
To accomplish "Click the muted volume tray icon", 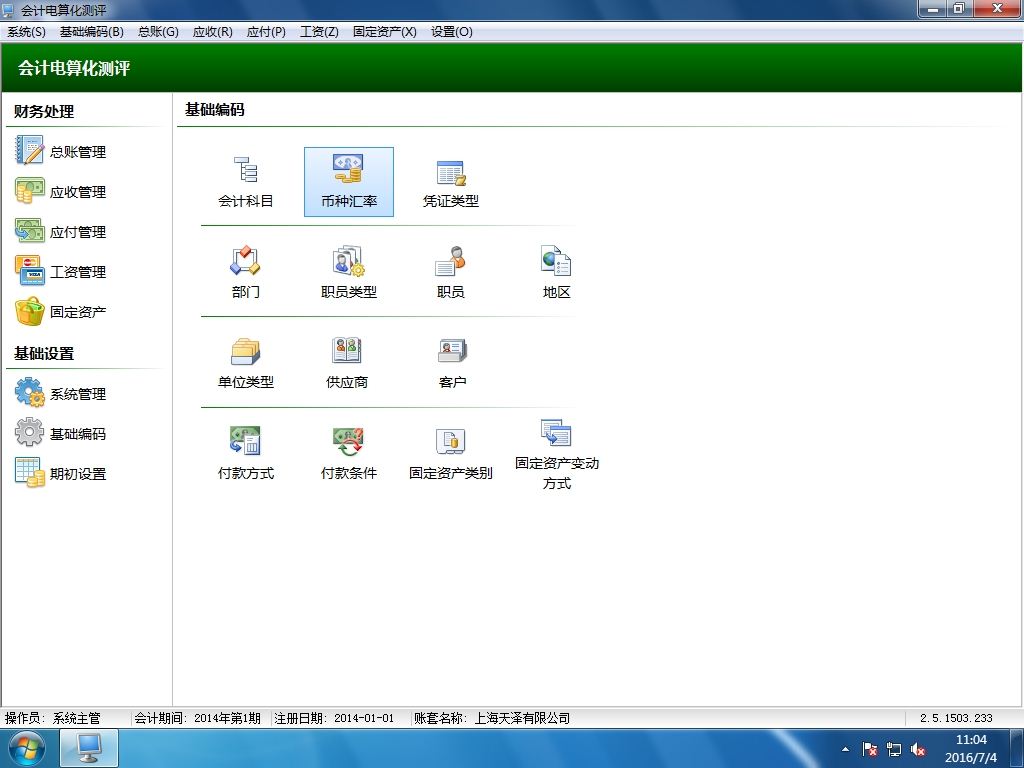I will (x=918, y=749).
